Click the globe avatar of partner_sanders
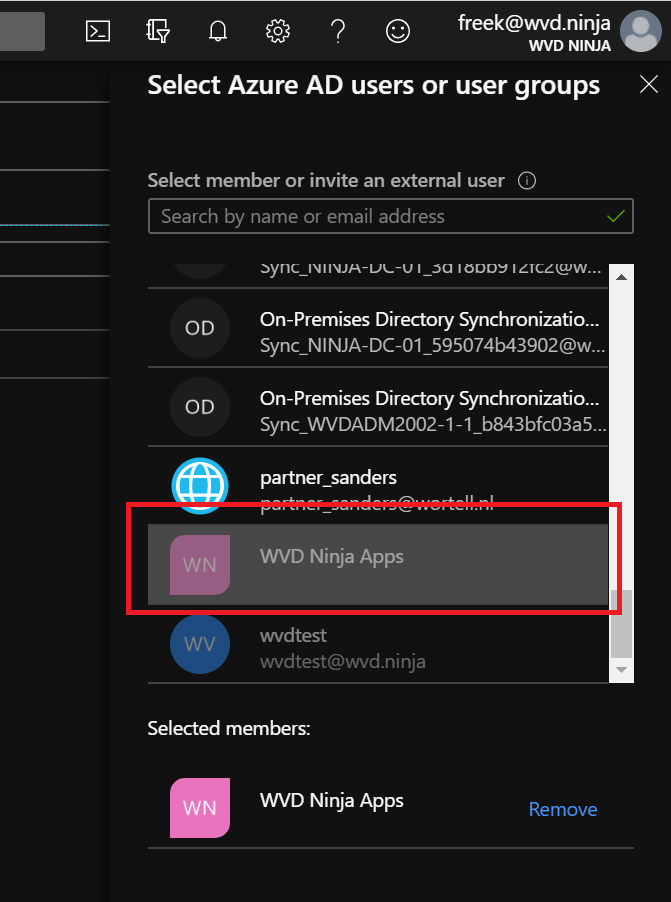Viewport: 671px width, 902px height. pos(200,486)
